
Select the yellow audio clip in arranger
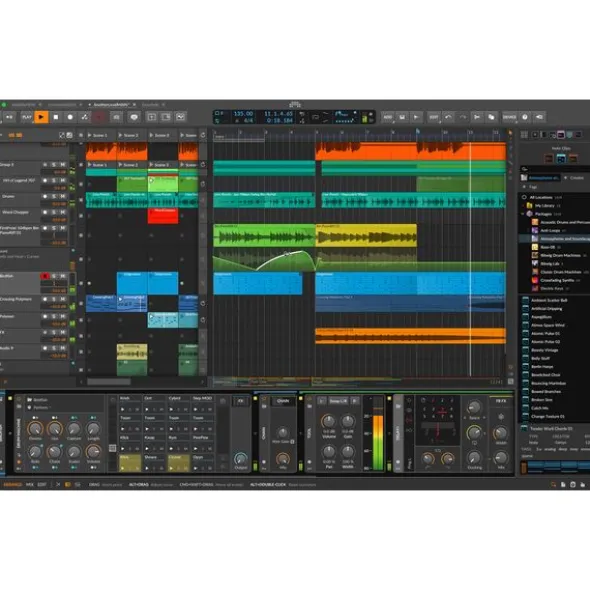pyautogui.click(x=366, y=236)
